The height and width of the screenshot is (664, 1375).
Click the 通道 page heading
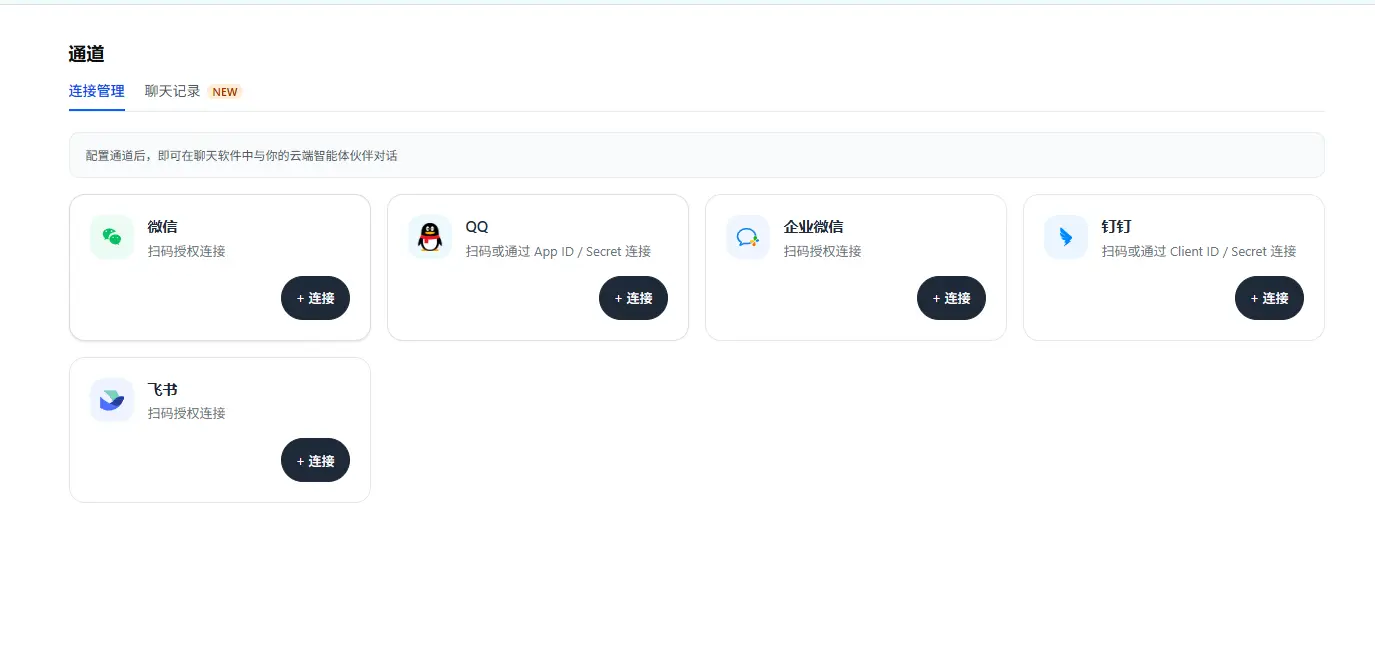click(x=87, y=54)
